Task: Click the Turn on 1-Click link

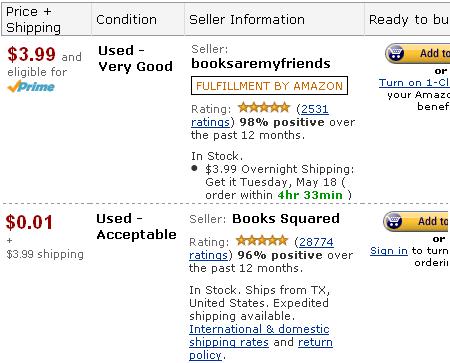Action: click(x=414, y=83)
